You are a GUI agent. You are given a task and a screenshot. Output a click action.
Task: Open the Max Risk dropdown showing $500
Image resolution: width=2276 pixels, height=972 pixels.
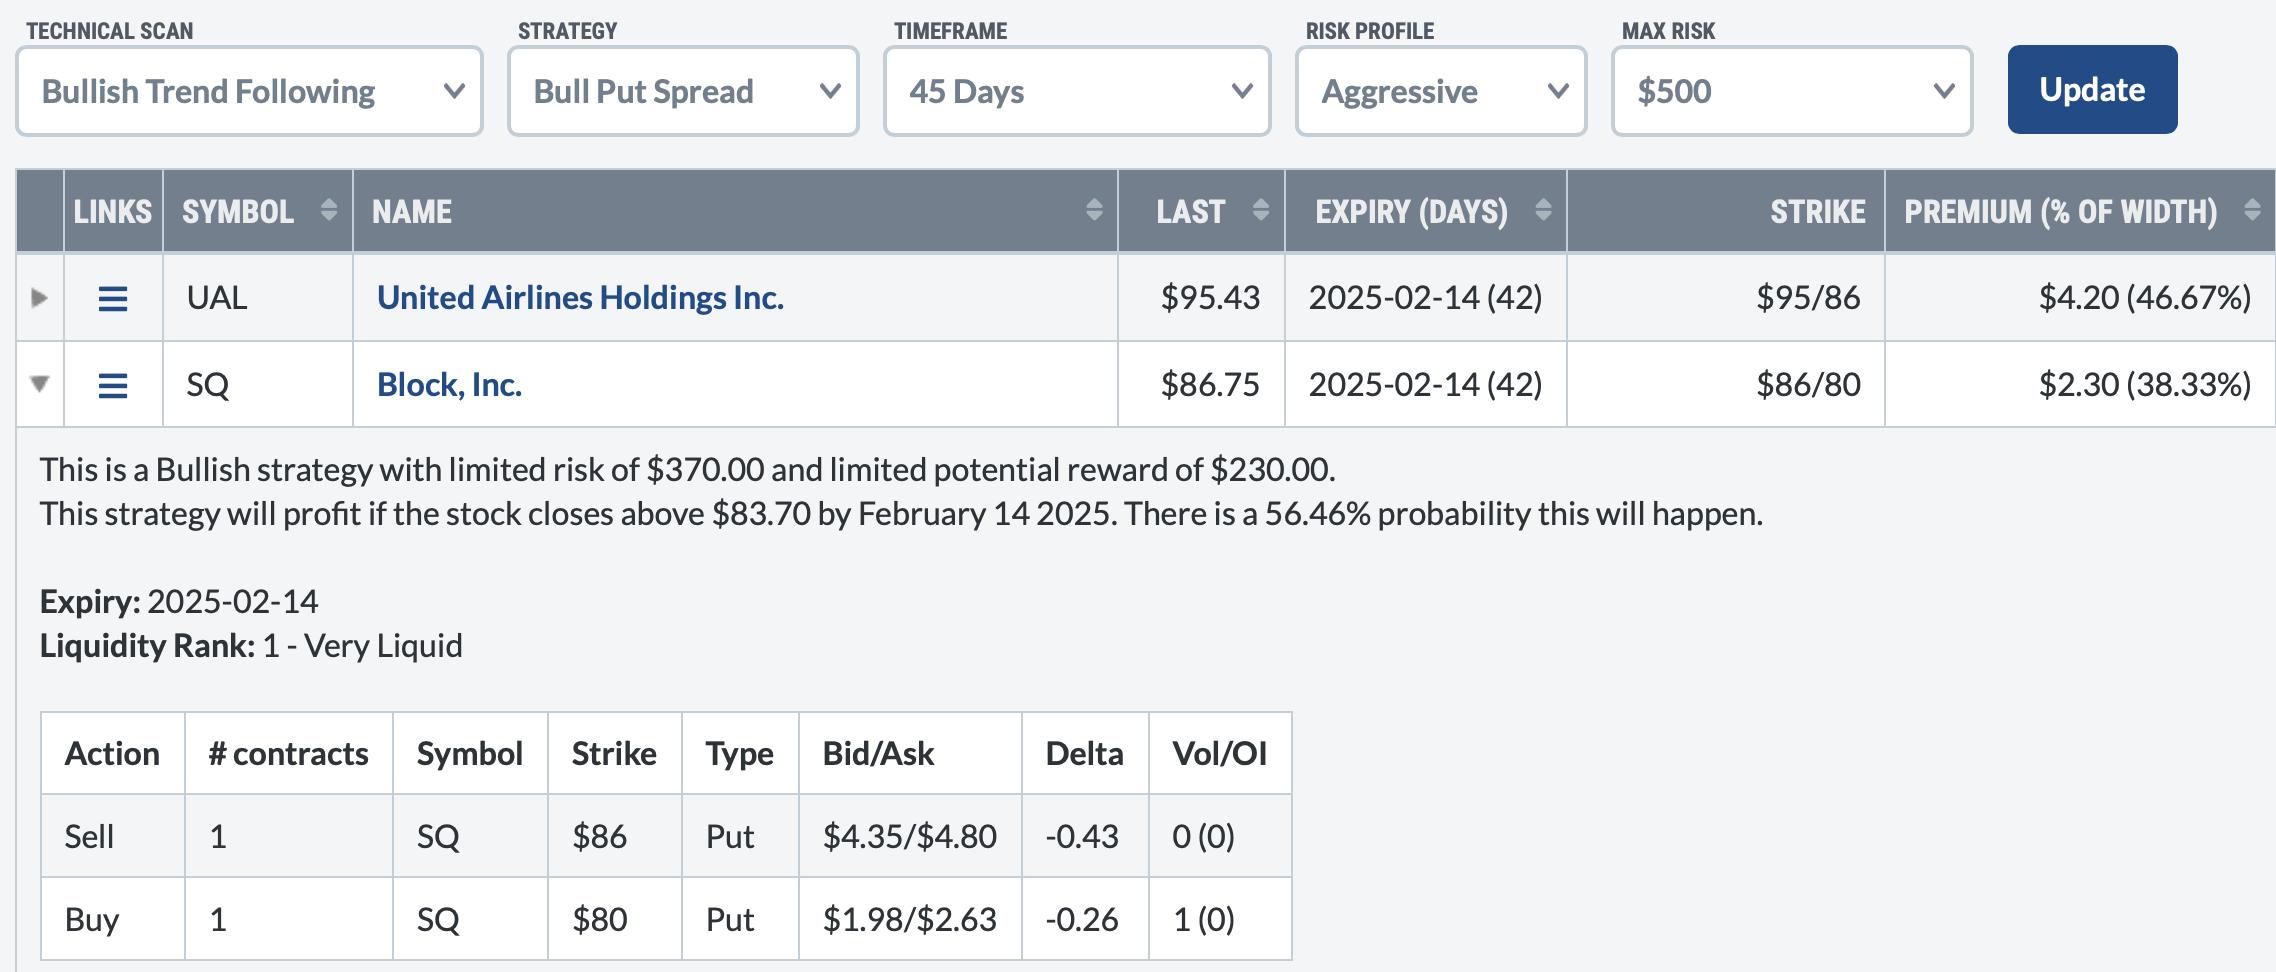[1792, 91]
